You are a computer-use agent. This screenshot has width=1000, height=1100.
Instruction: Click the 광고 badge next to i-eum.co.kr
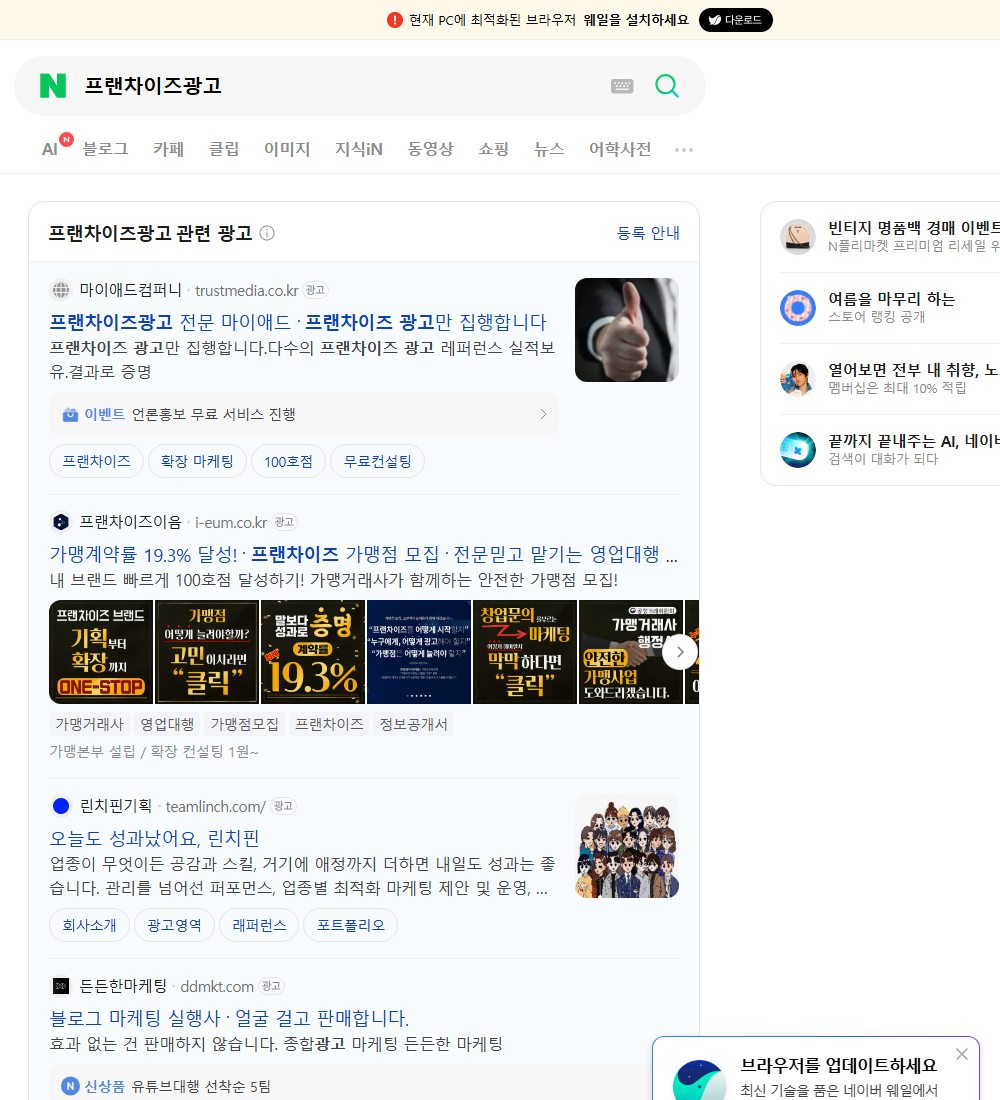coord(284,522)
